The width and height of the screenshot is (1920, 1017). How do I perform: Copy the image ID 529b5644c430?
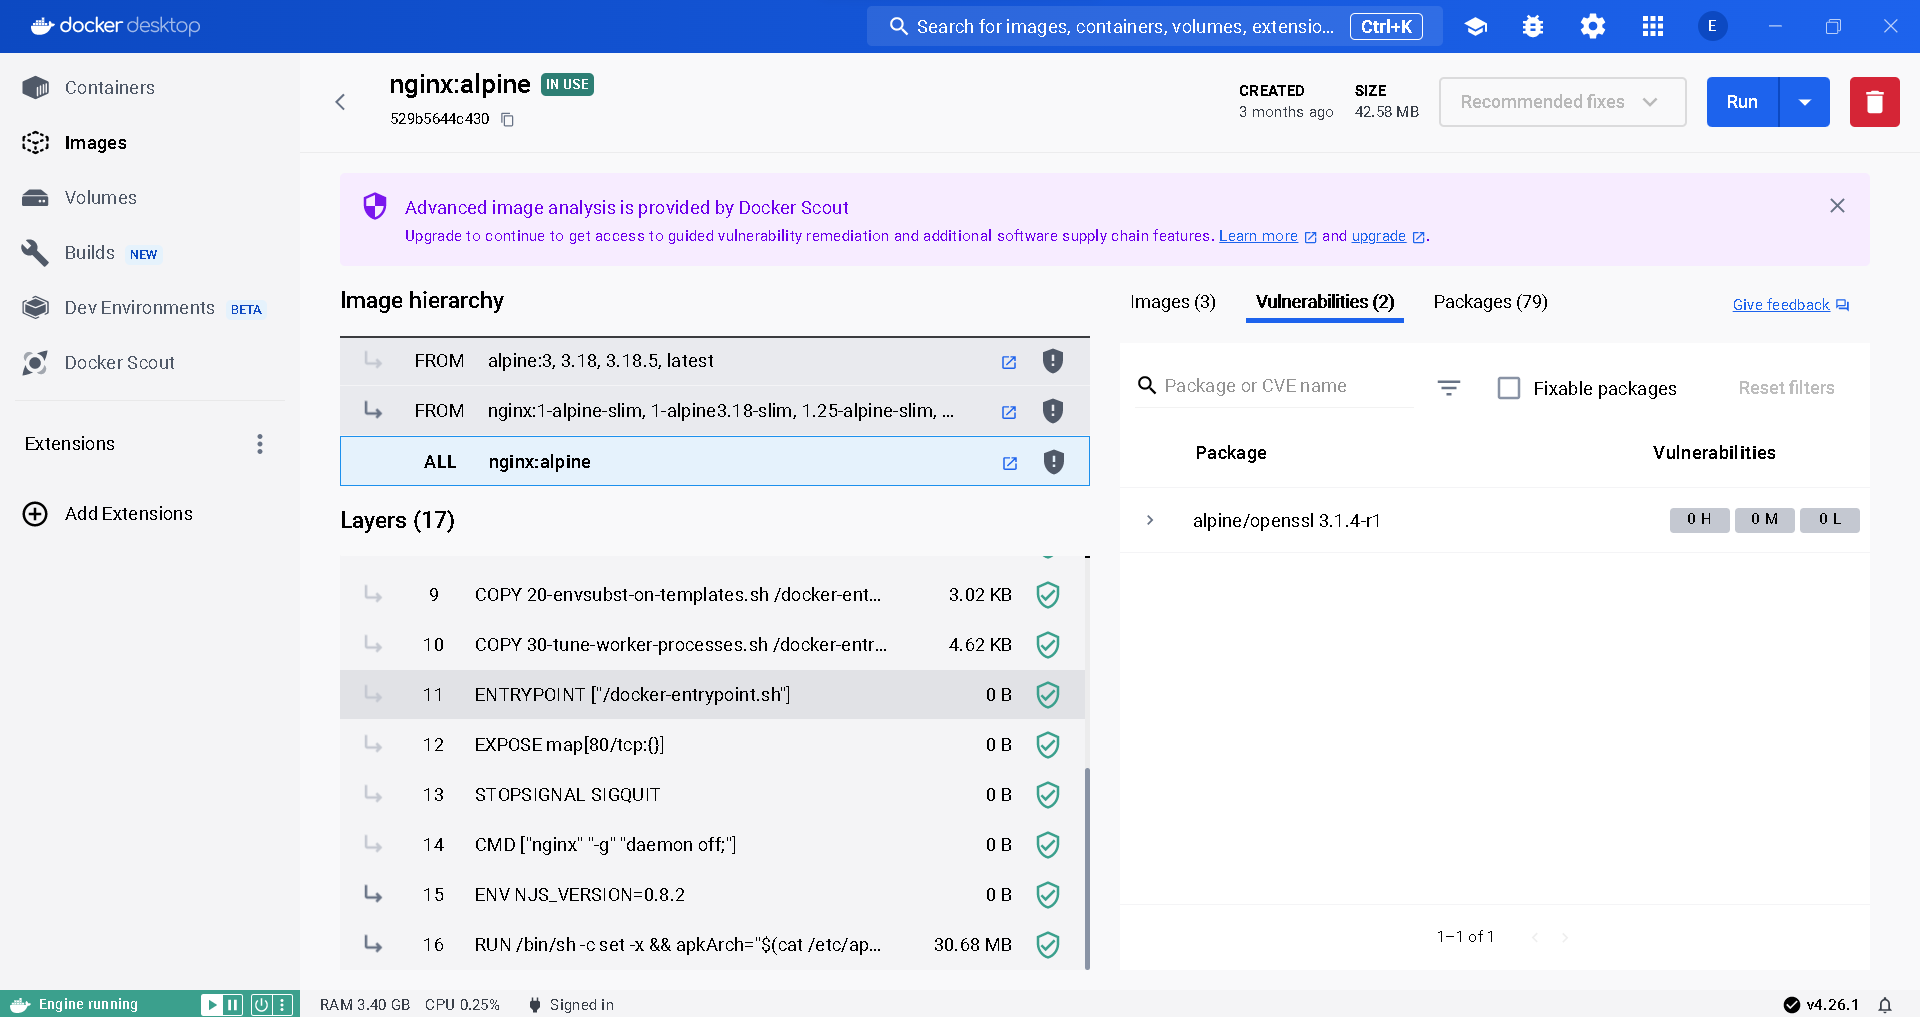(x=507, y=120)
